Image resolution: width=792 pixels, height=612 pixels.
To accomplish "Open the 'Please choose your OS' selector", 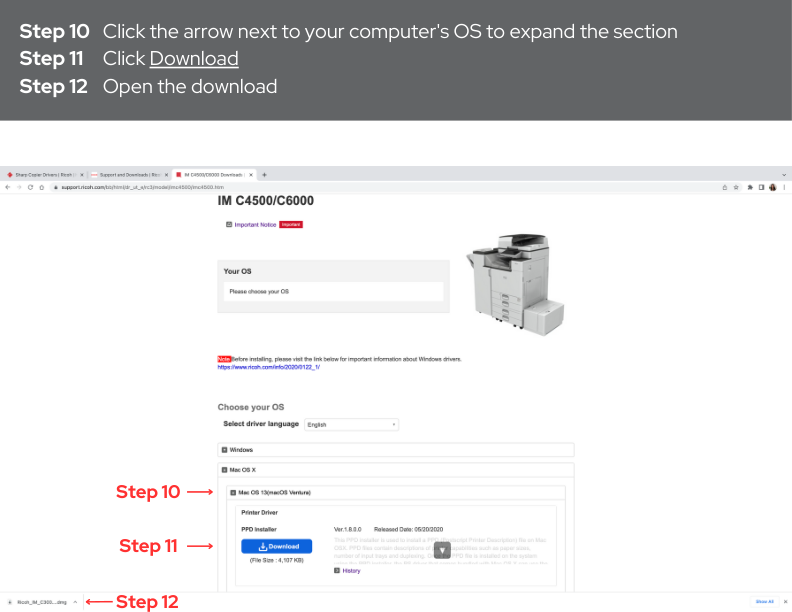I will 333,291.
